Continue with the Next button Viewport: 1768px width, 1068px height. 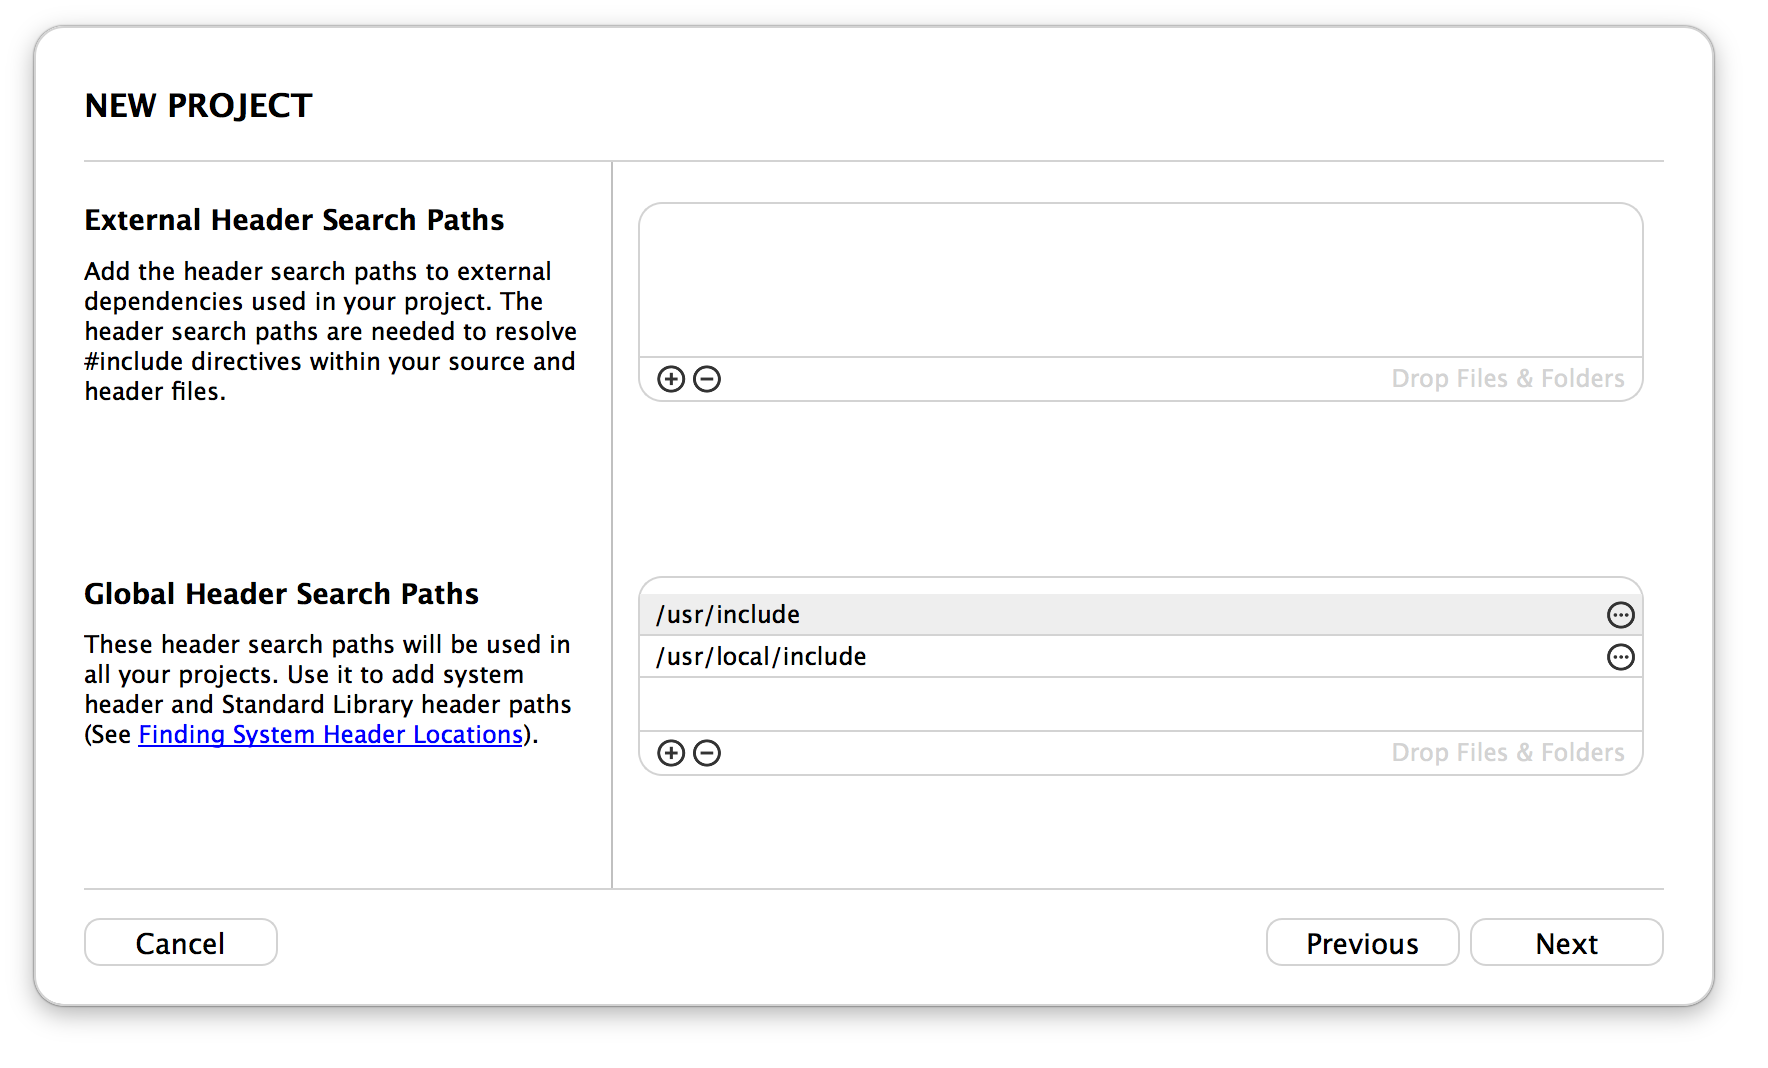coord(1566,943)
